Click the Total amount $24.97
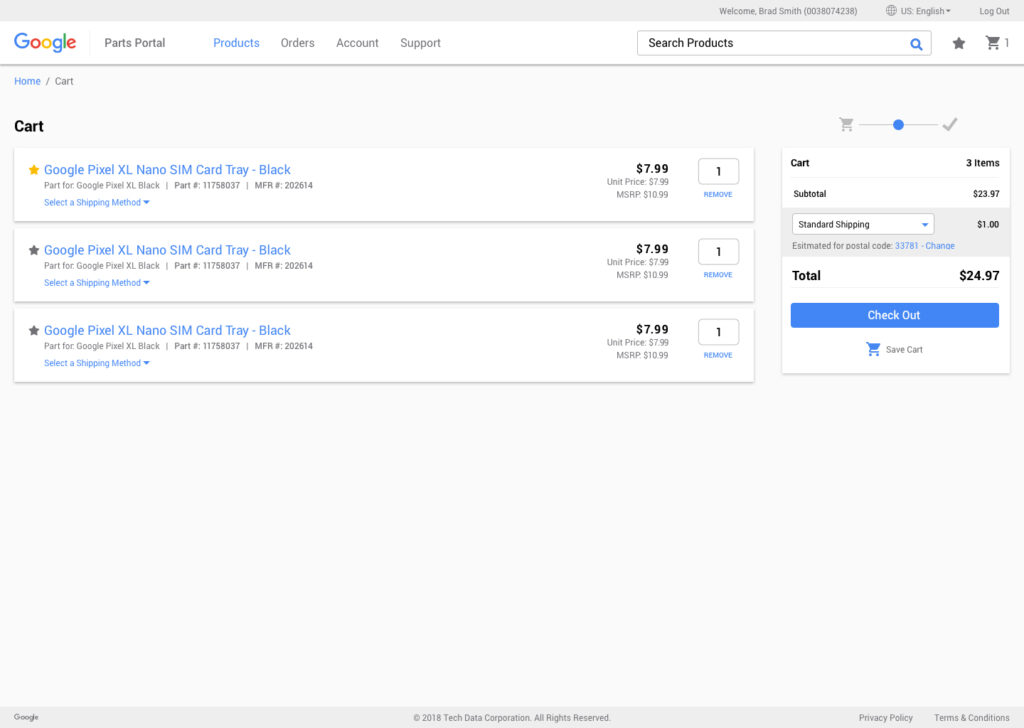This screenshot has width=1024, height=728. pos(979,276)
